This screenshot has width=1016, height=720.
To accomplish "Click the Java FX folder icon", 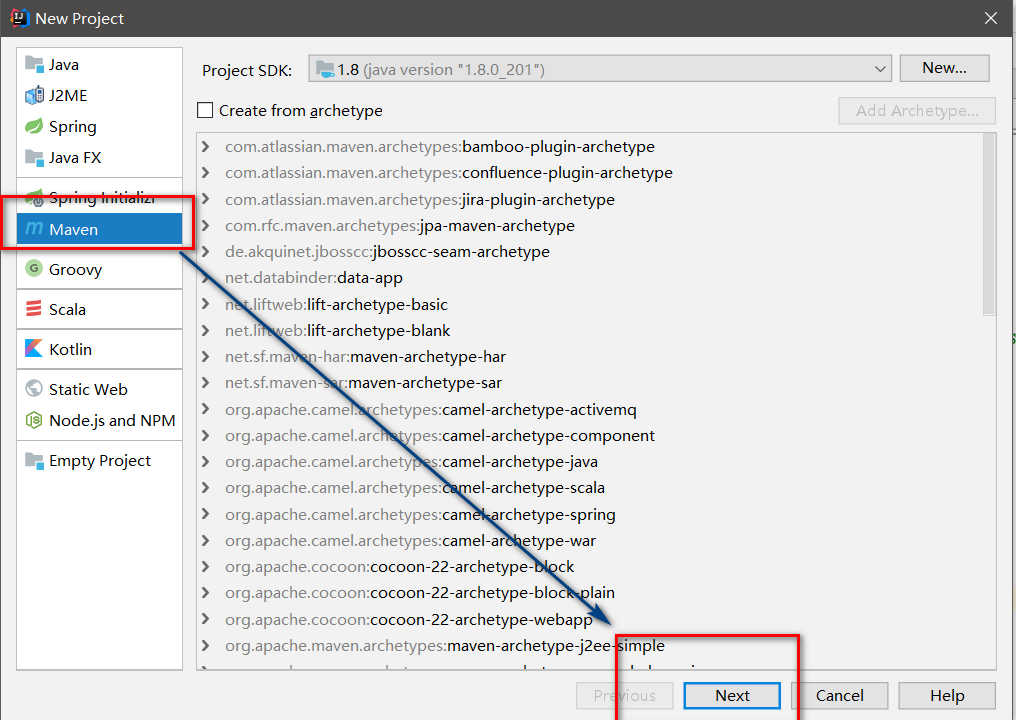I will click(x=34, y=157).
